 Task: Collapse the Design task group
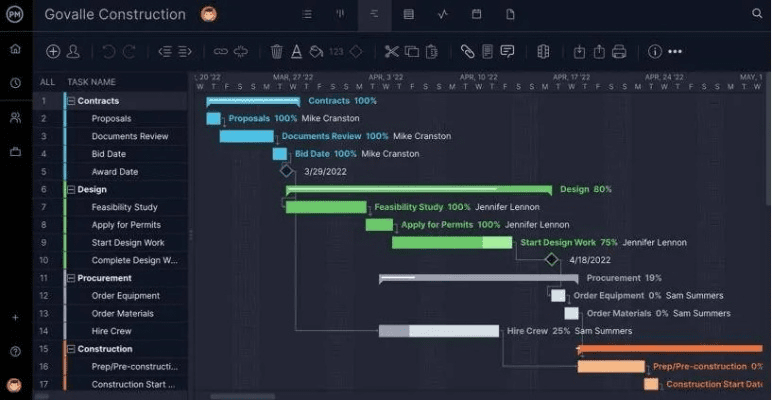tap(71, 189)
